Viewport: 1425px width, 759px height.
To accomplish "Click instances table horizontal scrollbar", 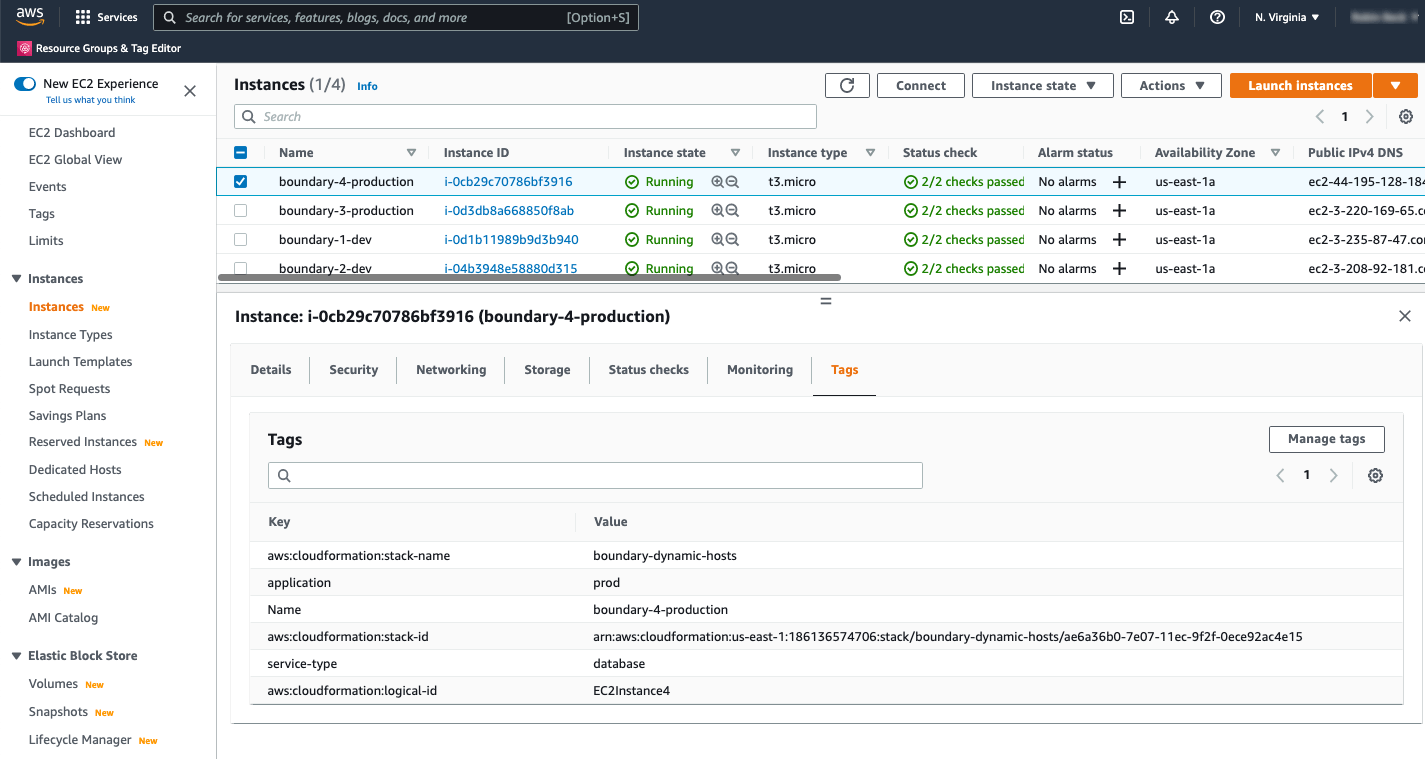I will click(530, 277).
